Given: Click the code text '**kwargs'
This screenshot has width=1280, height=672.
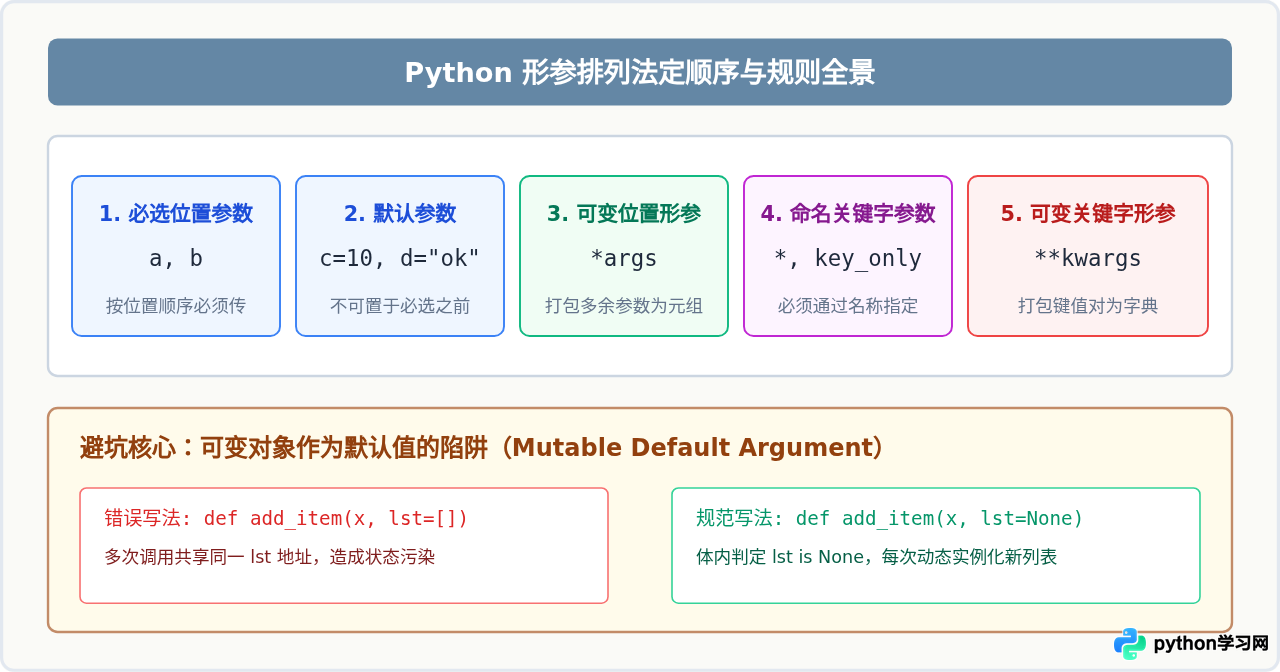Looking at the screenshot, I should [x=1088, y=258].
